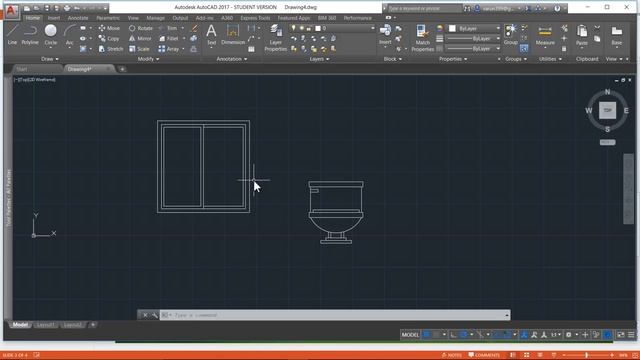Screen dimensions: 640x360
Task: Select the Dimension tool
Action: point(233,35)
